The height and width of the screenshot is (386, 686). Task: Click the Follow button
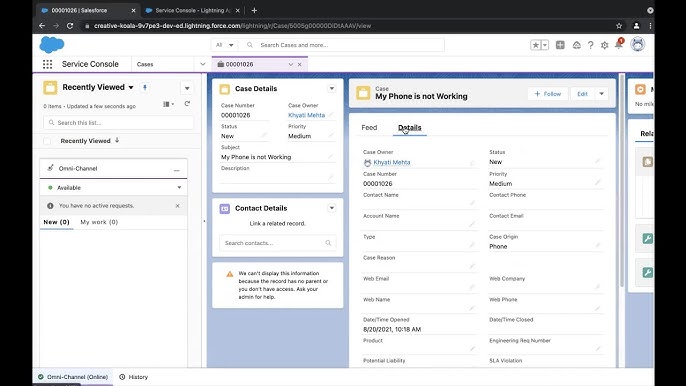tap(548, 94)
